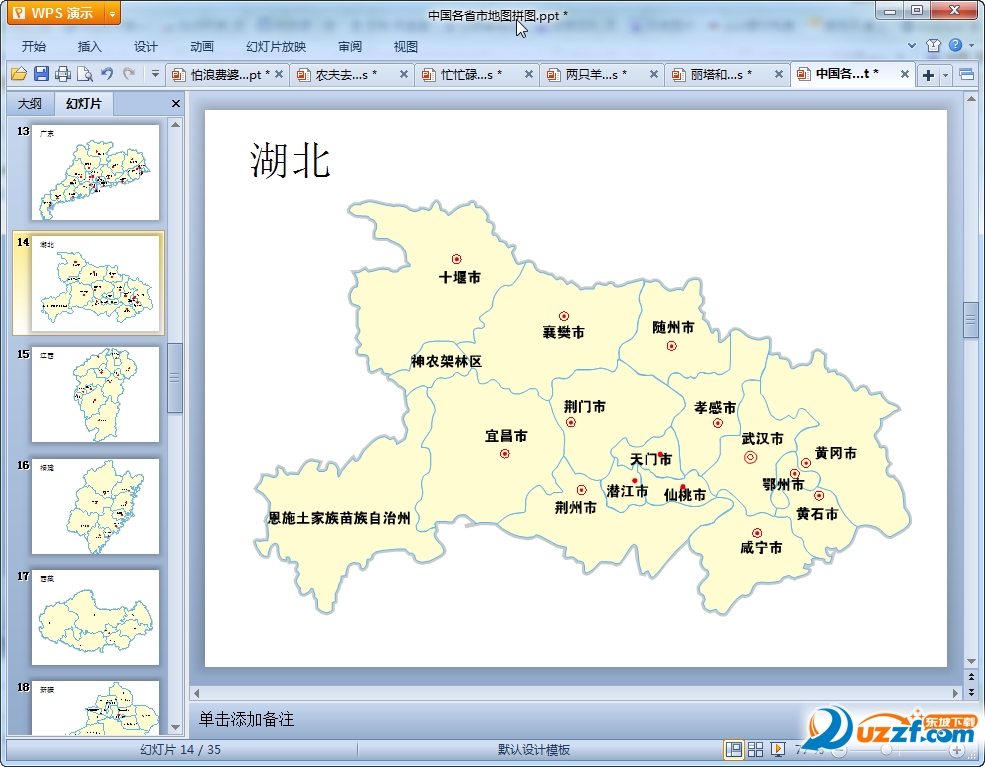The width and height of the screenshot is (985, 767).
Task: Start slideshow from the status bar play icon
Action: tap(778, 749)
